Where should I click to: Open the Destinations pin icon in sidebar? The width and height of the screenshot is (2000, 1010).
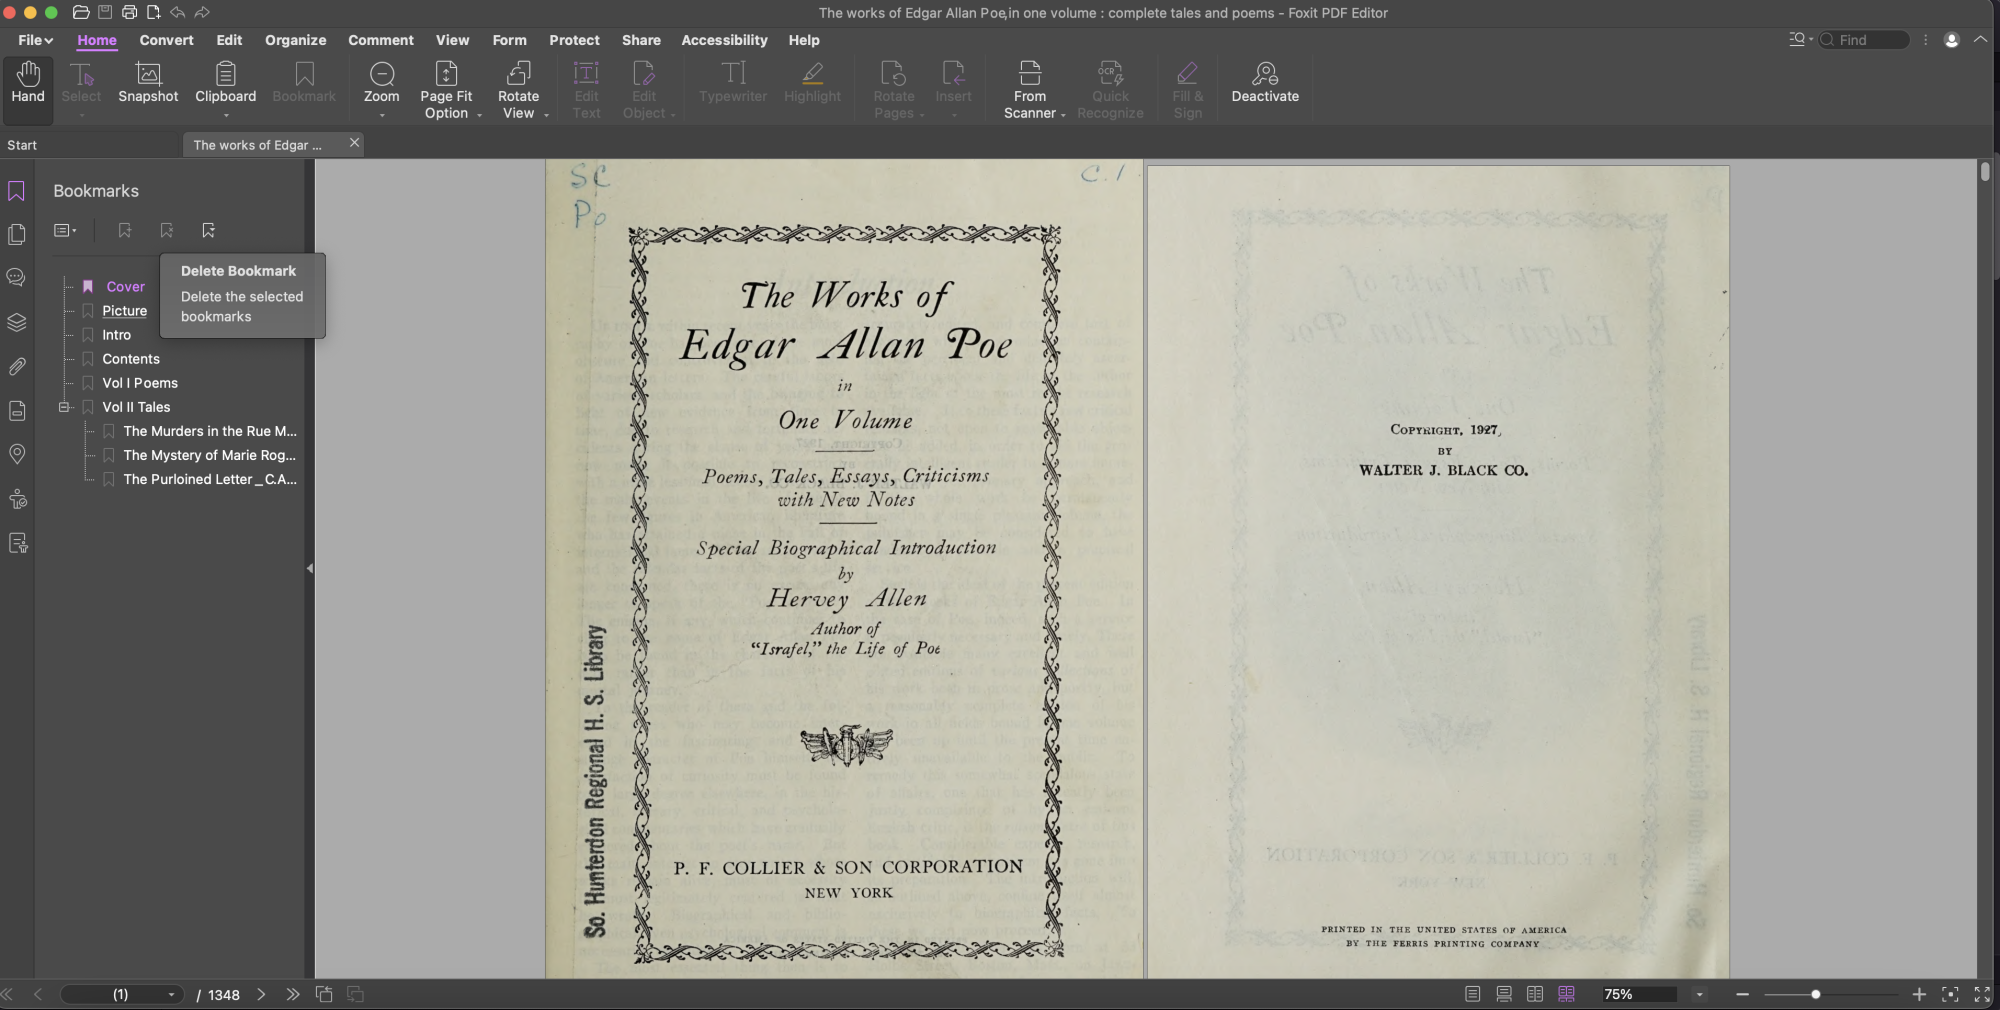point(17,454)
